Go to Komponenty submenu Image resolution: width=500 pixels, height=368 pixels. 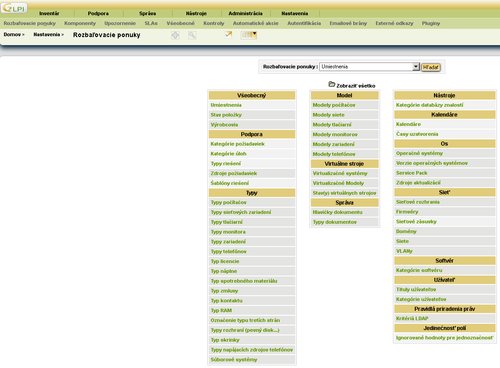coord(80,23)
